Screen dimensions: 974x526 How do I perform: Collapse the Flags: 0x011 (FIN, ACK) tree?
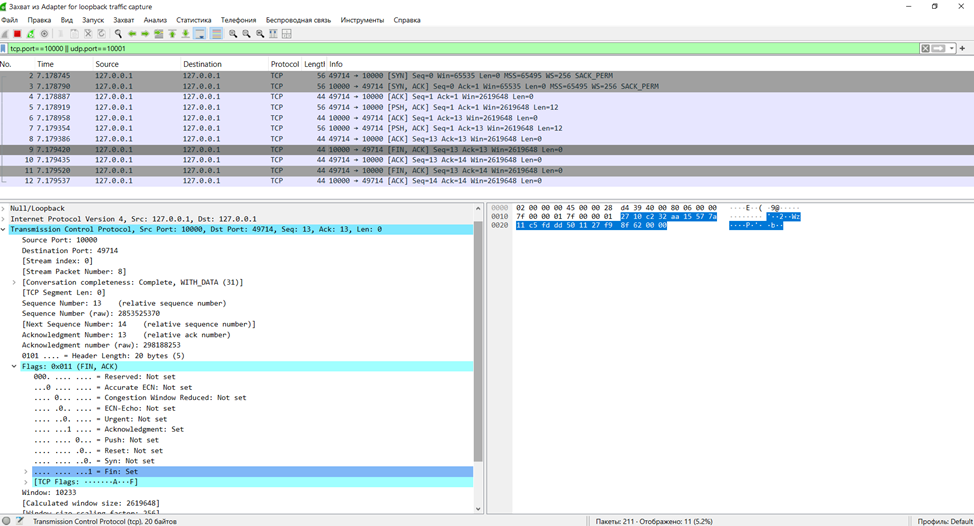click(x=14, y=367)
